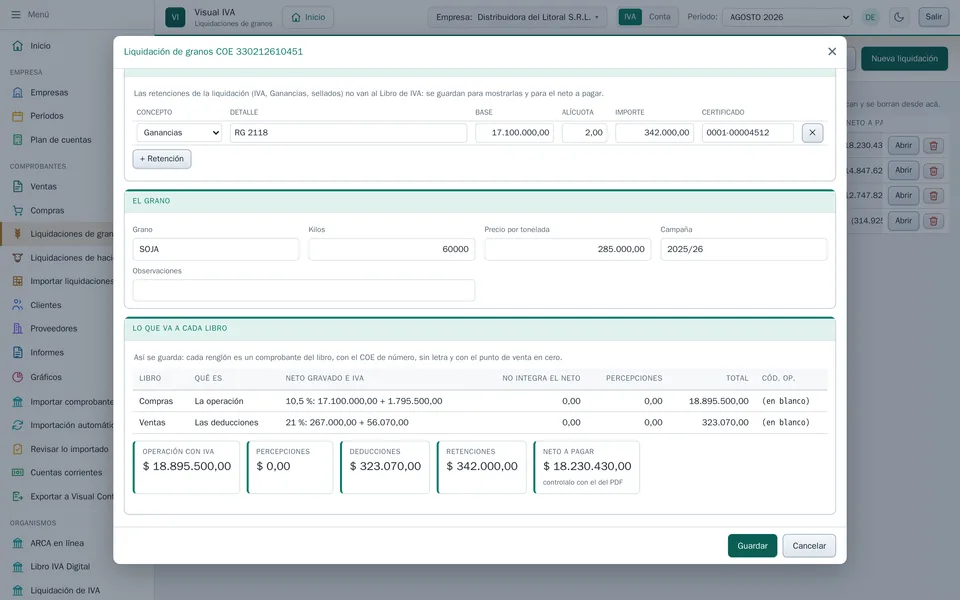Go to Inicio from the top bar
This screenshot has width=960, height=600.
[308, 17]
